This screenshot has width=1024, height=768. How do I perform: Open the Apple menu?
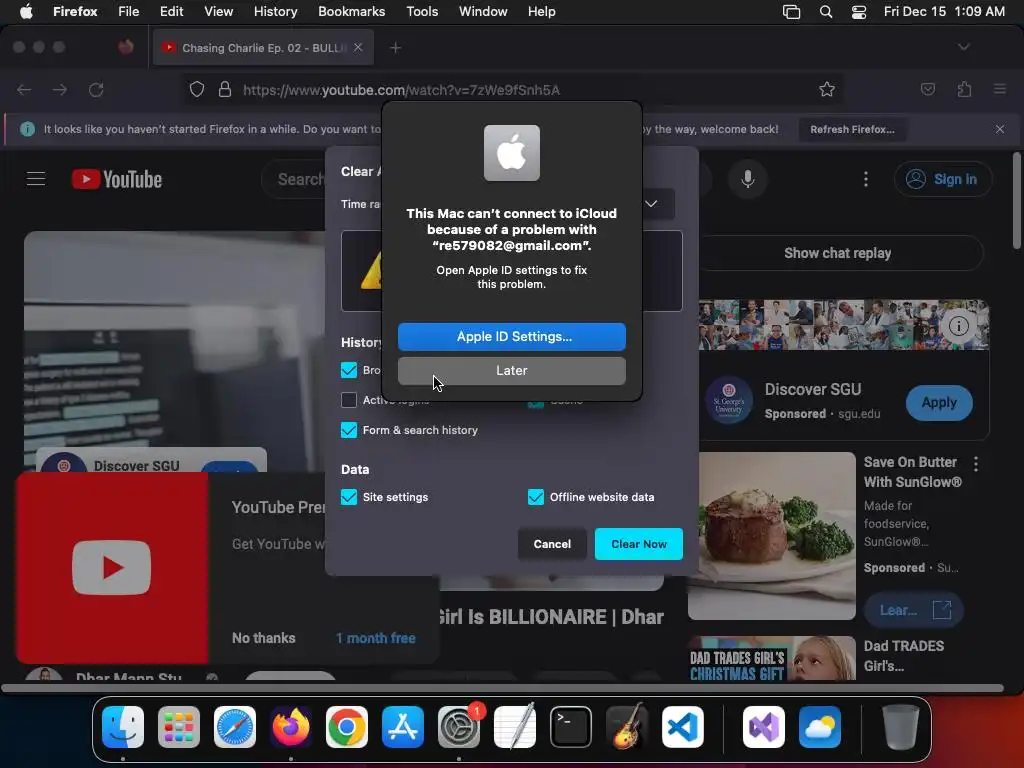26,11
